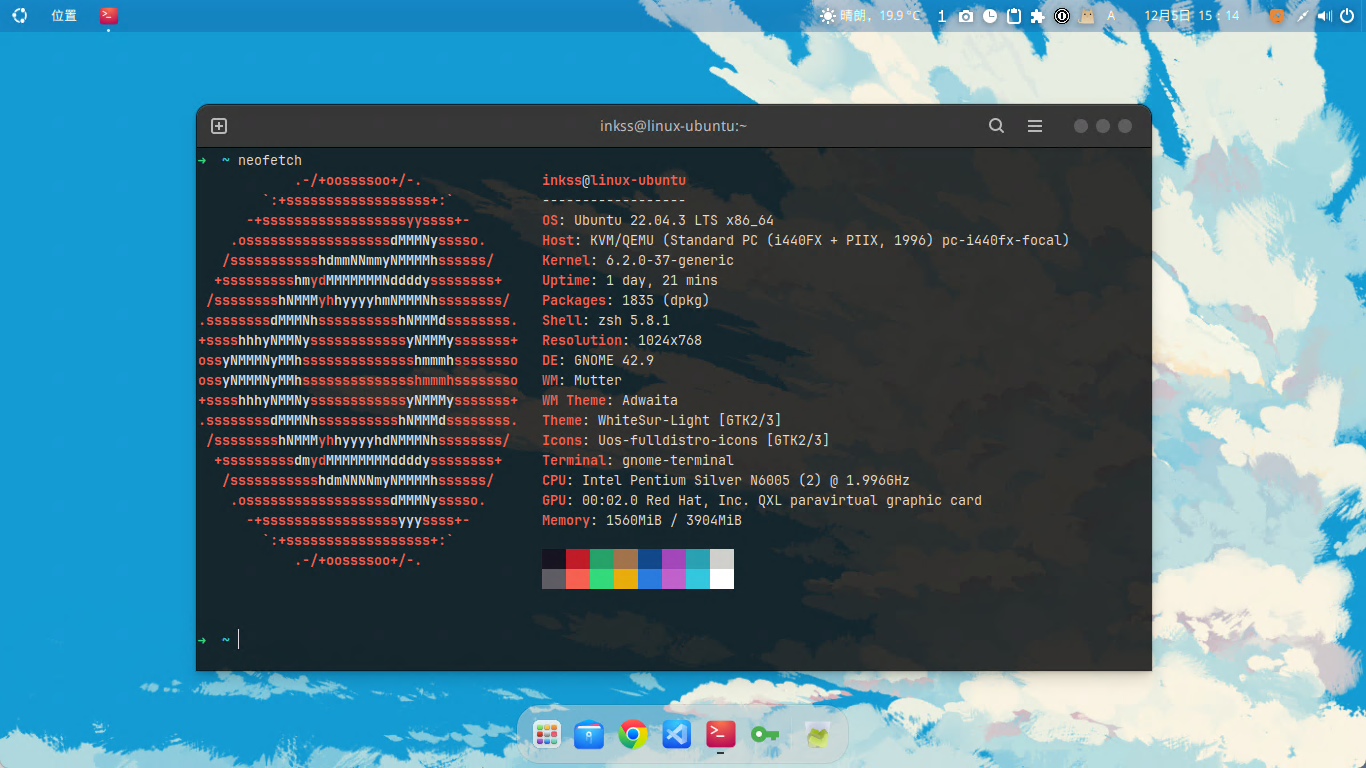Screen dimensions: 1366x768
Task: Click the terminal indicator in top bar
Action: [108, 15]
